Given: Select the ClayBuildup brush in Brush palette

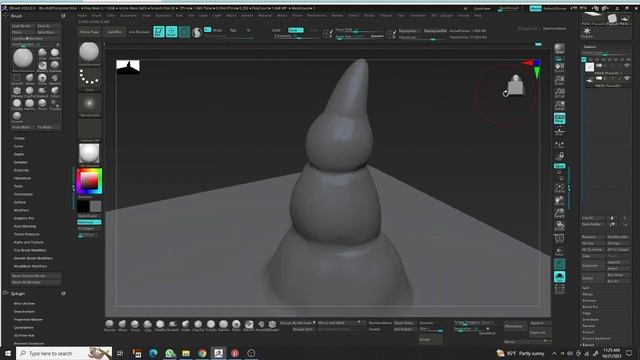Looking at the screenshot, I should (x=55, y=53).
